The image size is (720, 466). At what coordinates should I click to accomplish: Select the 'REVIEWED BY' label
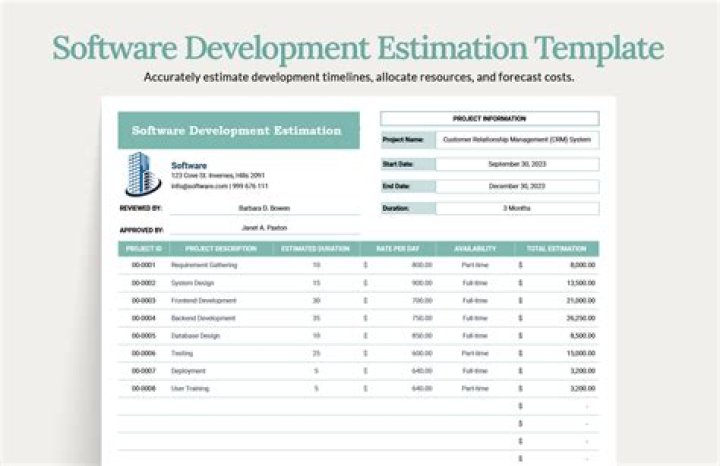tap(140, 208)
